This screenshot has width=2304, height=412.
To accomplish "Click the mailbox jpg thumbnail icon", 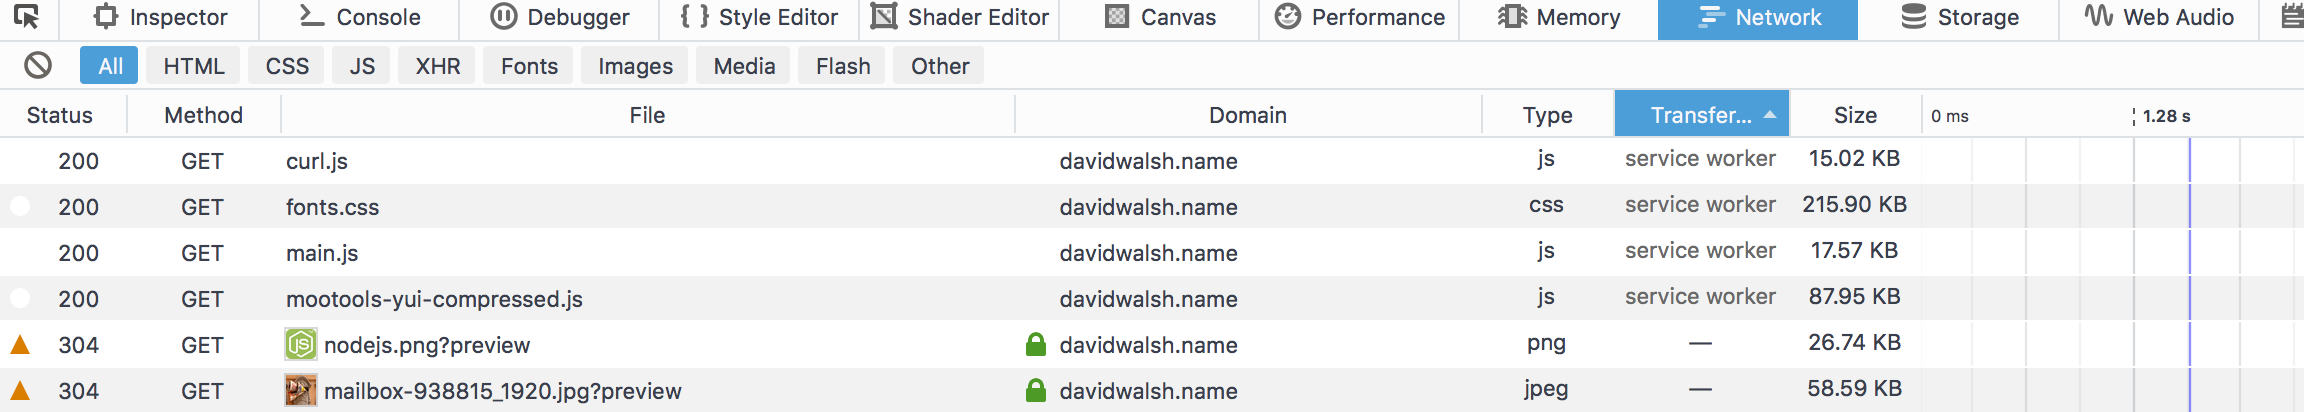I will (301, 391).
